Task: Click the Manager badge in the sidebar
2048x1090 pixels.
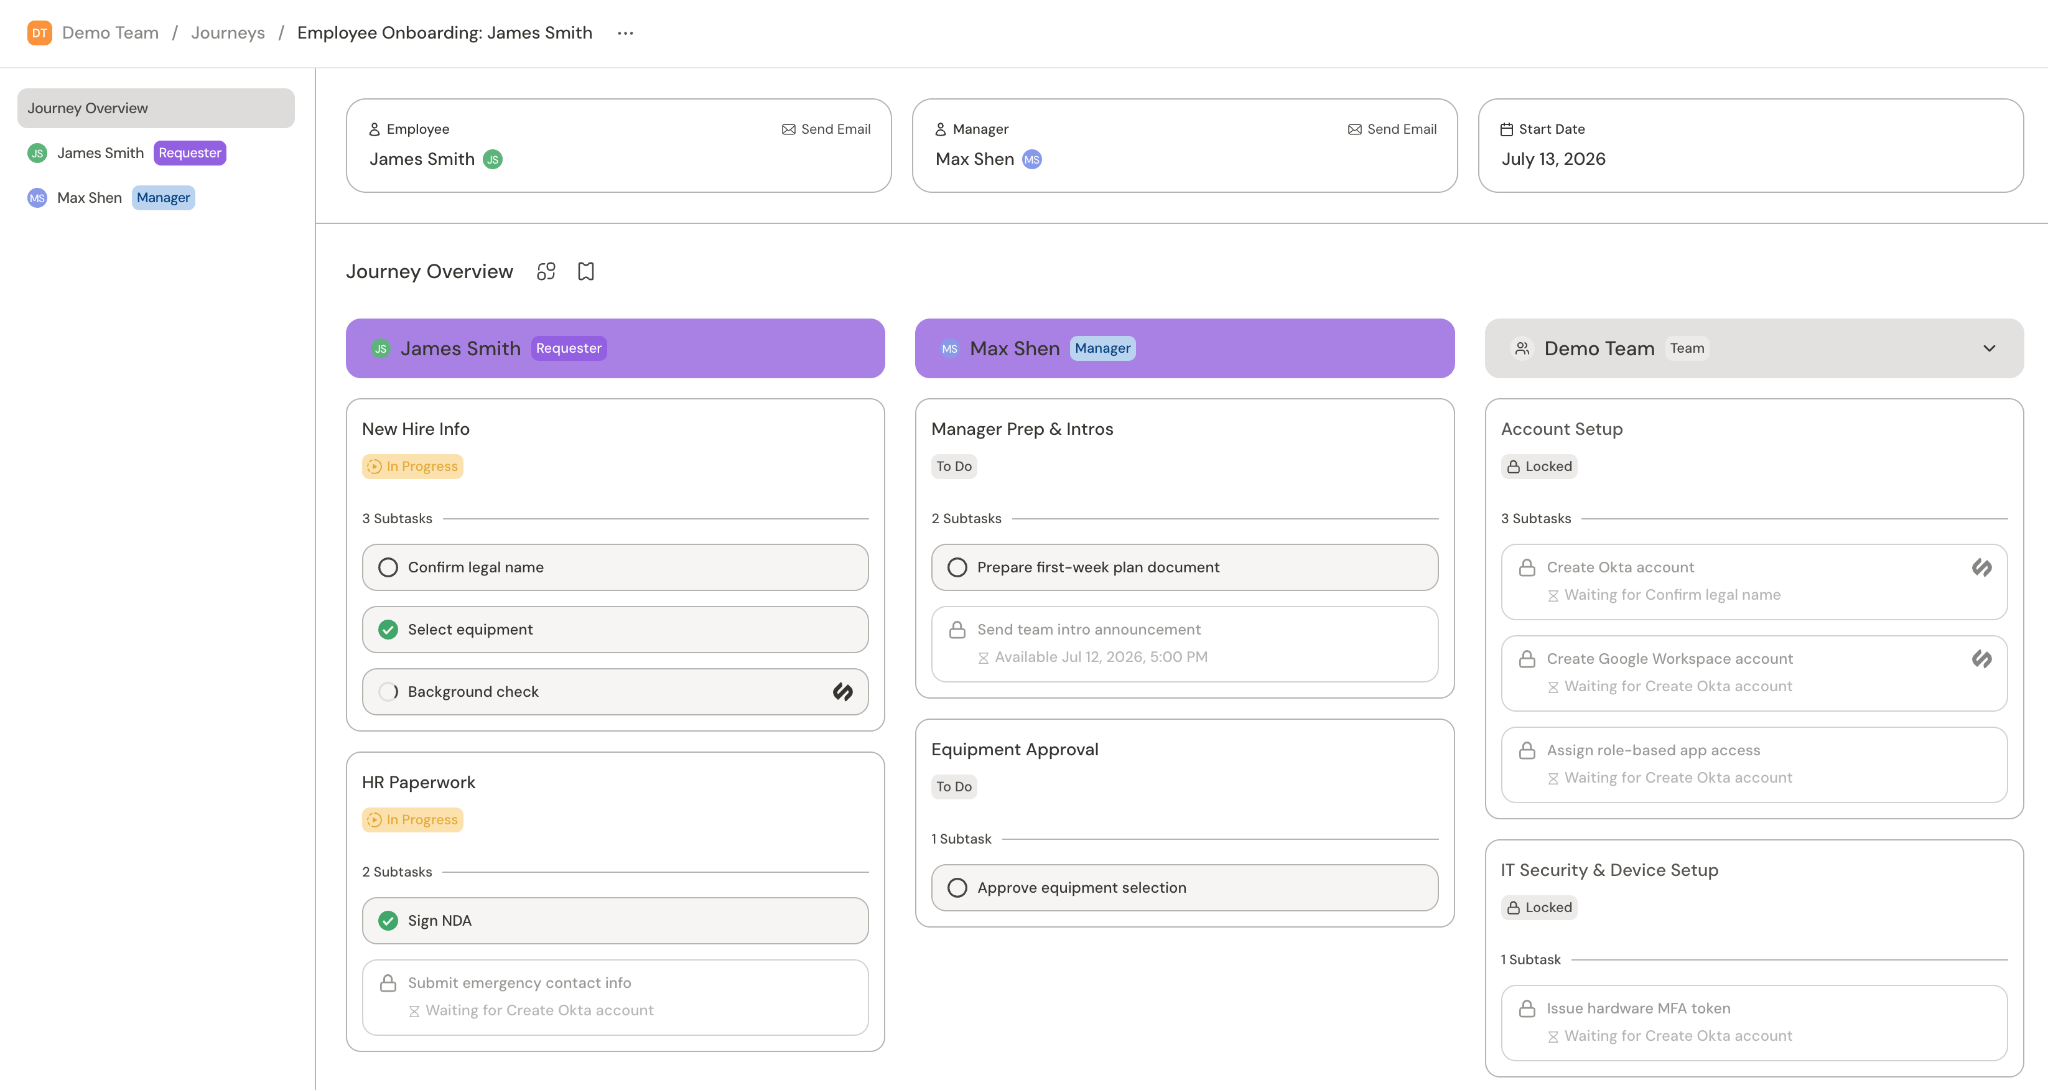Action: pos(163,198)
